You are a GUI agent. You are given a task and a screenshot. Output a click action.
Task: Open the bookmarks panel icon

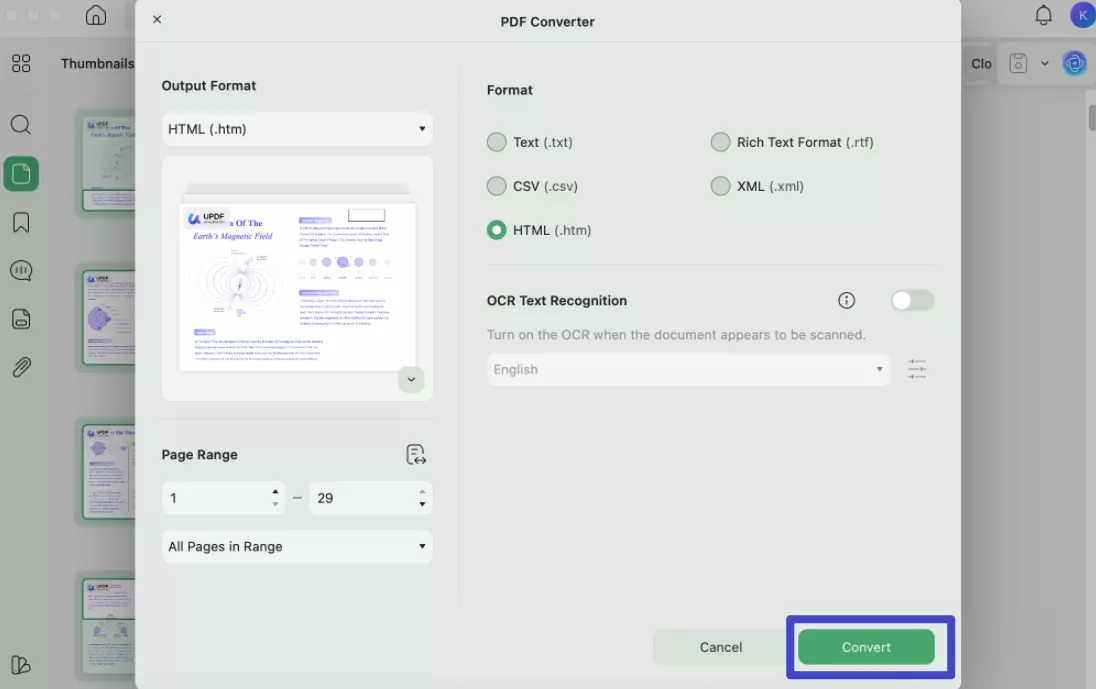(x=21, y=222)
